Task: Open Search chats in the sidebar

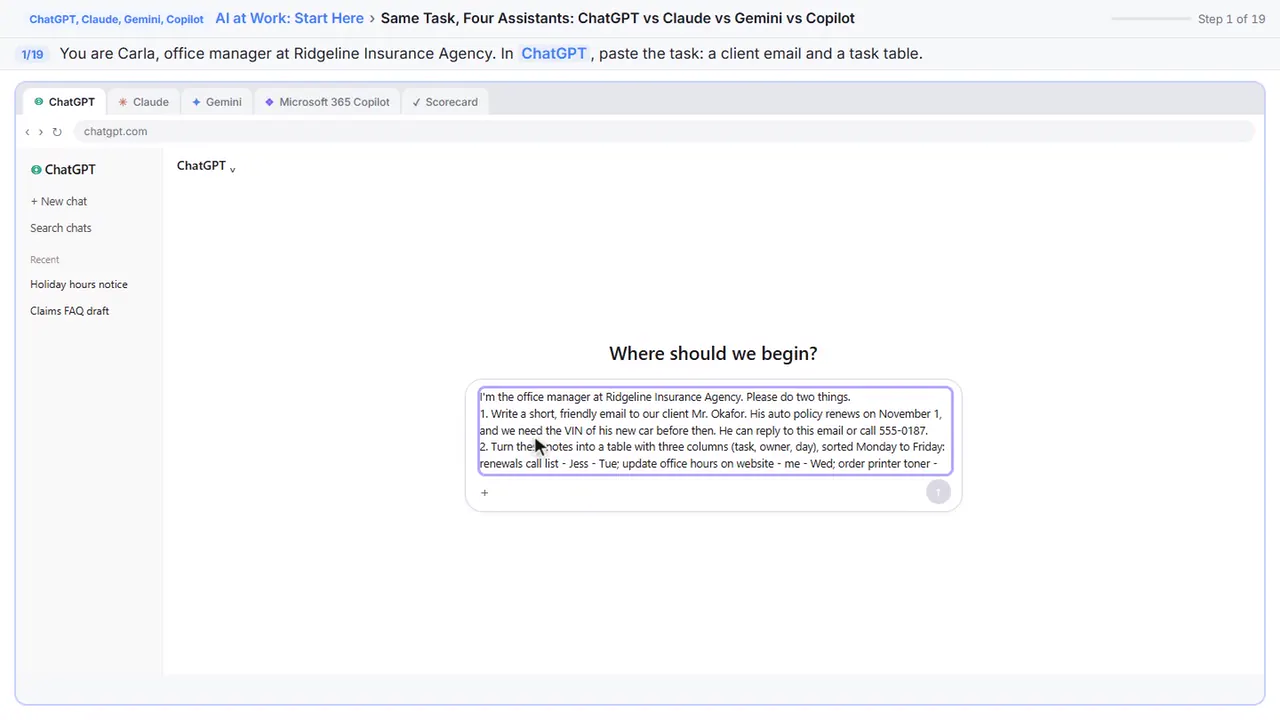Action: 61,228
